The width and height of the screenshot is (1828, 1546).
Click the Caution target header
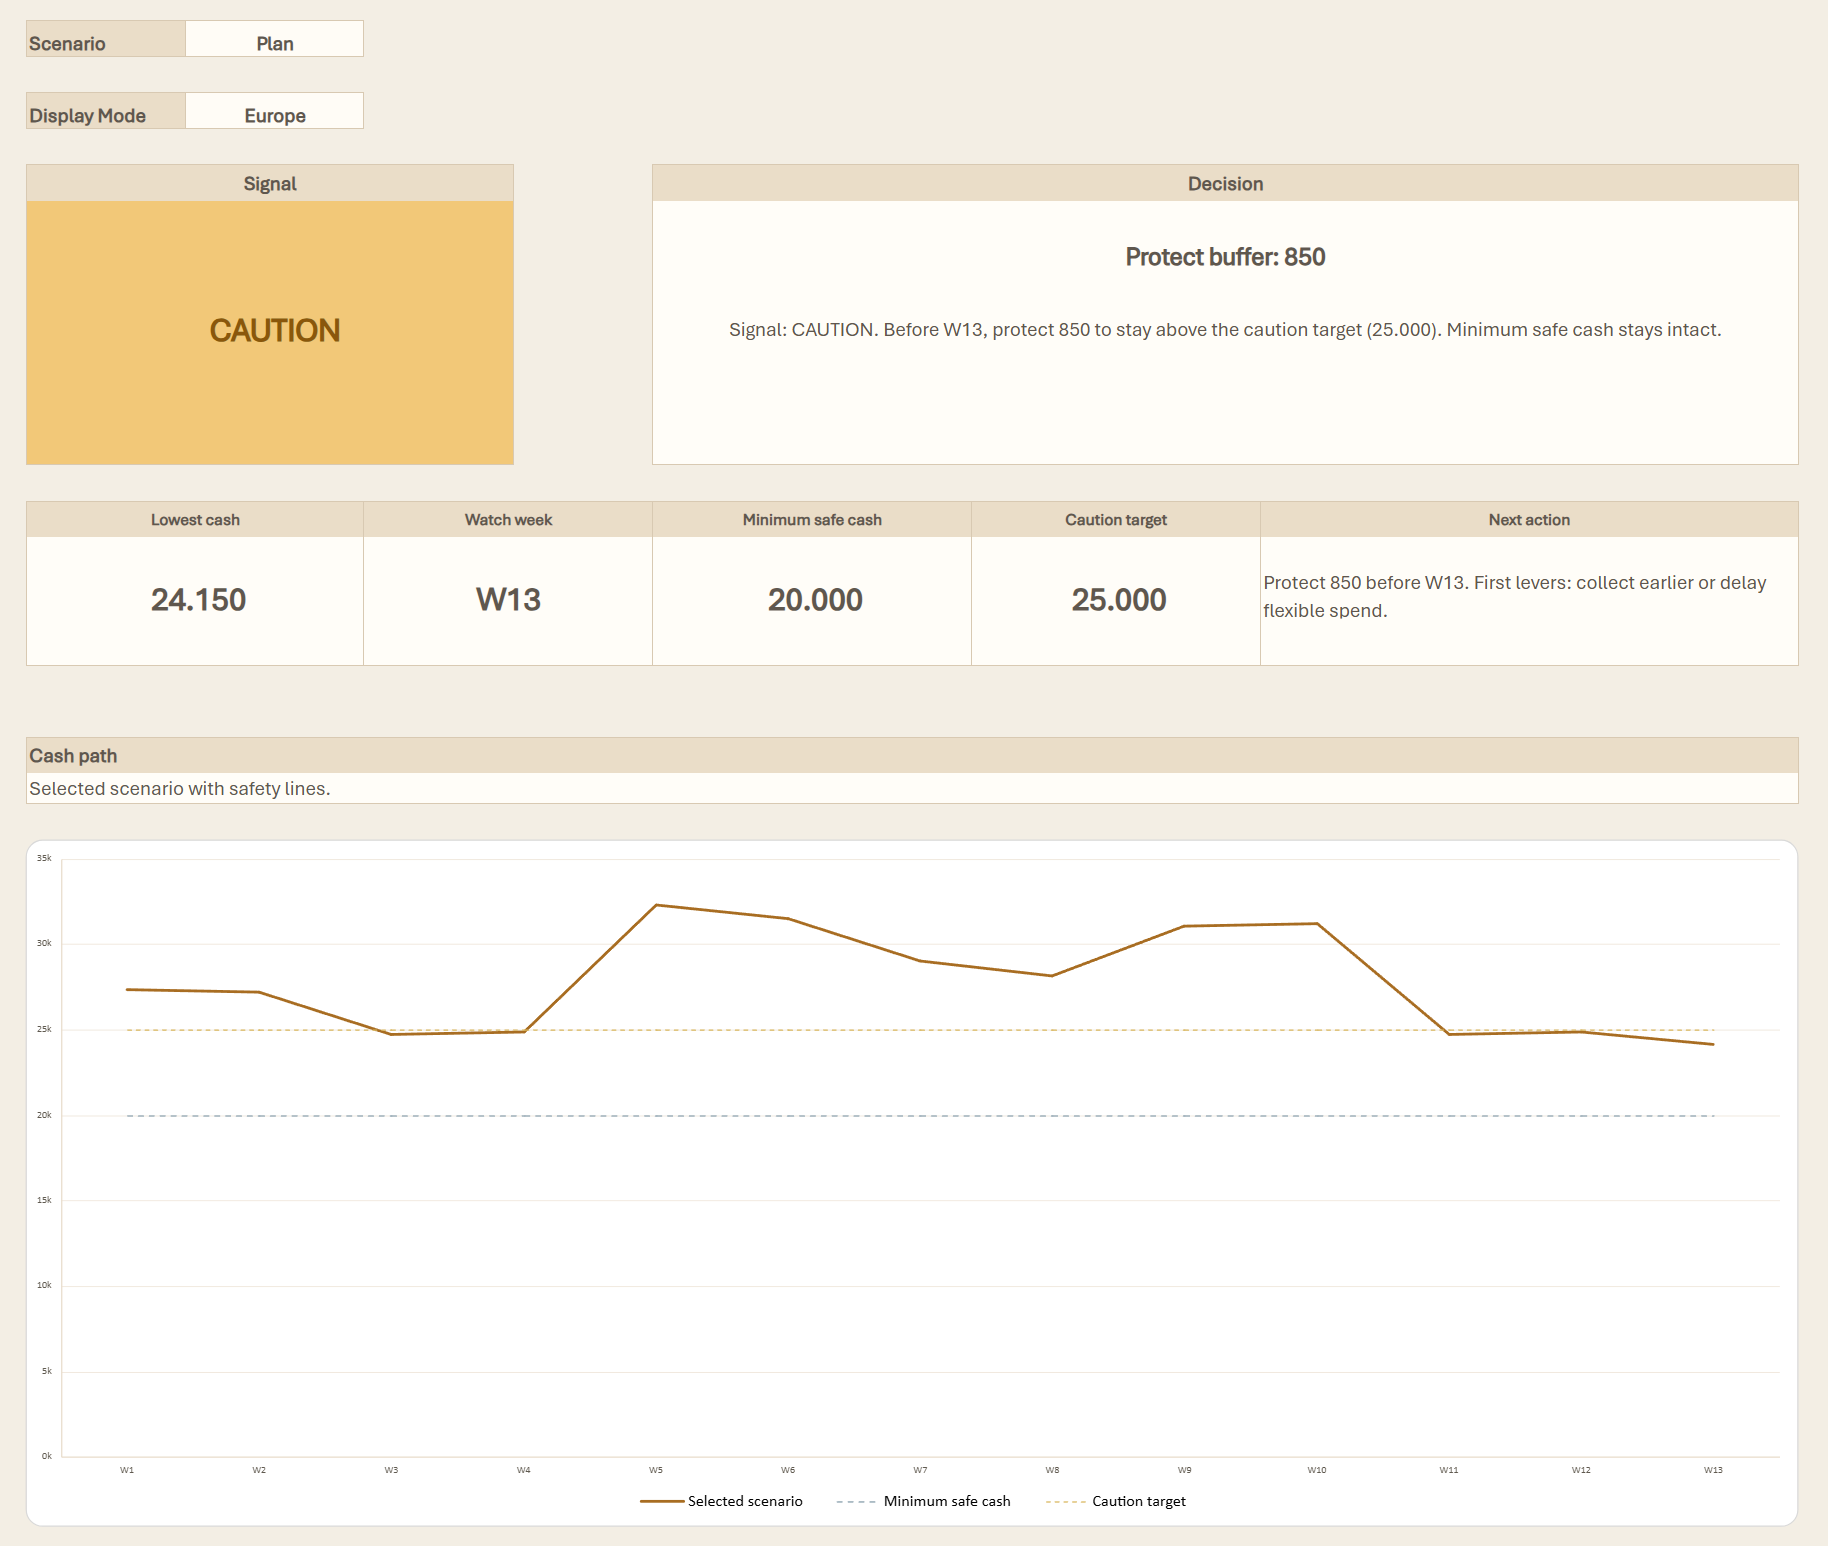[1116, 520]
